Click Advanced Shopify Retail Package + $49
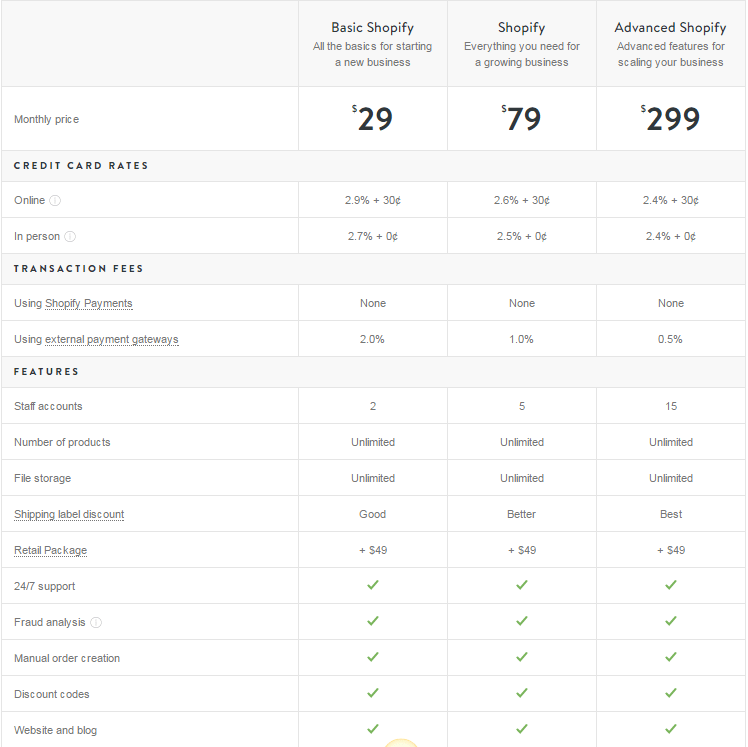The image size is (748, 747). [671, 550]
